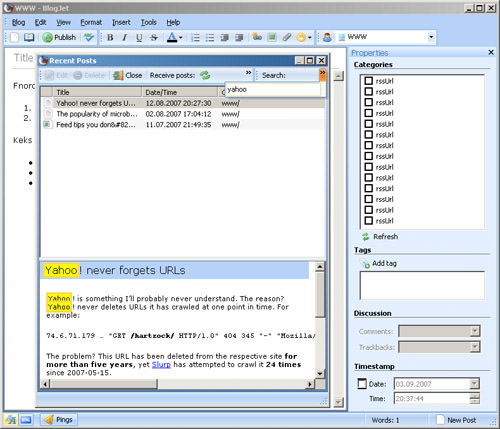
Task: Sort posts by the Date/Time column header
Action: (180, 92)
